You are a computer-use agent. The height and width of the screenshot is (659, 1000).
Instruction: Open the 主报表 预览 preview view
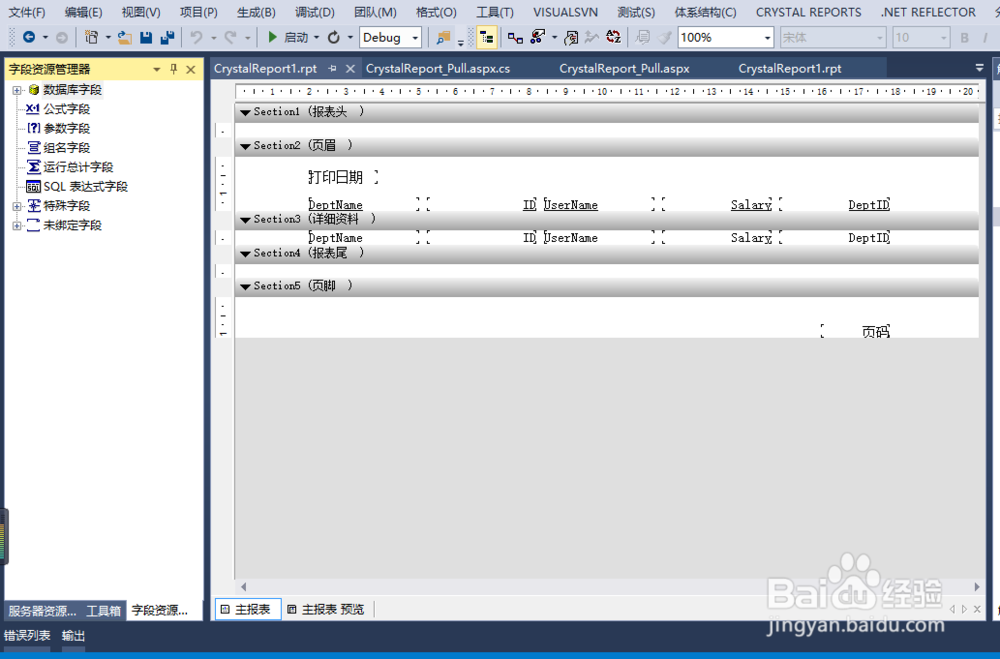click(330, 608)
